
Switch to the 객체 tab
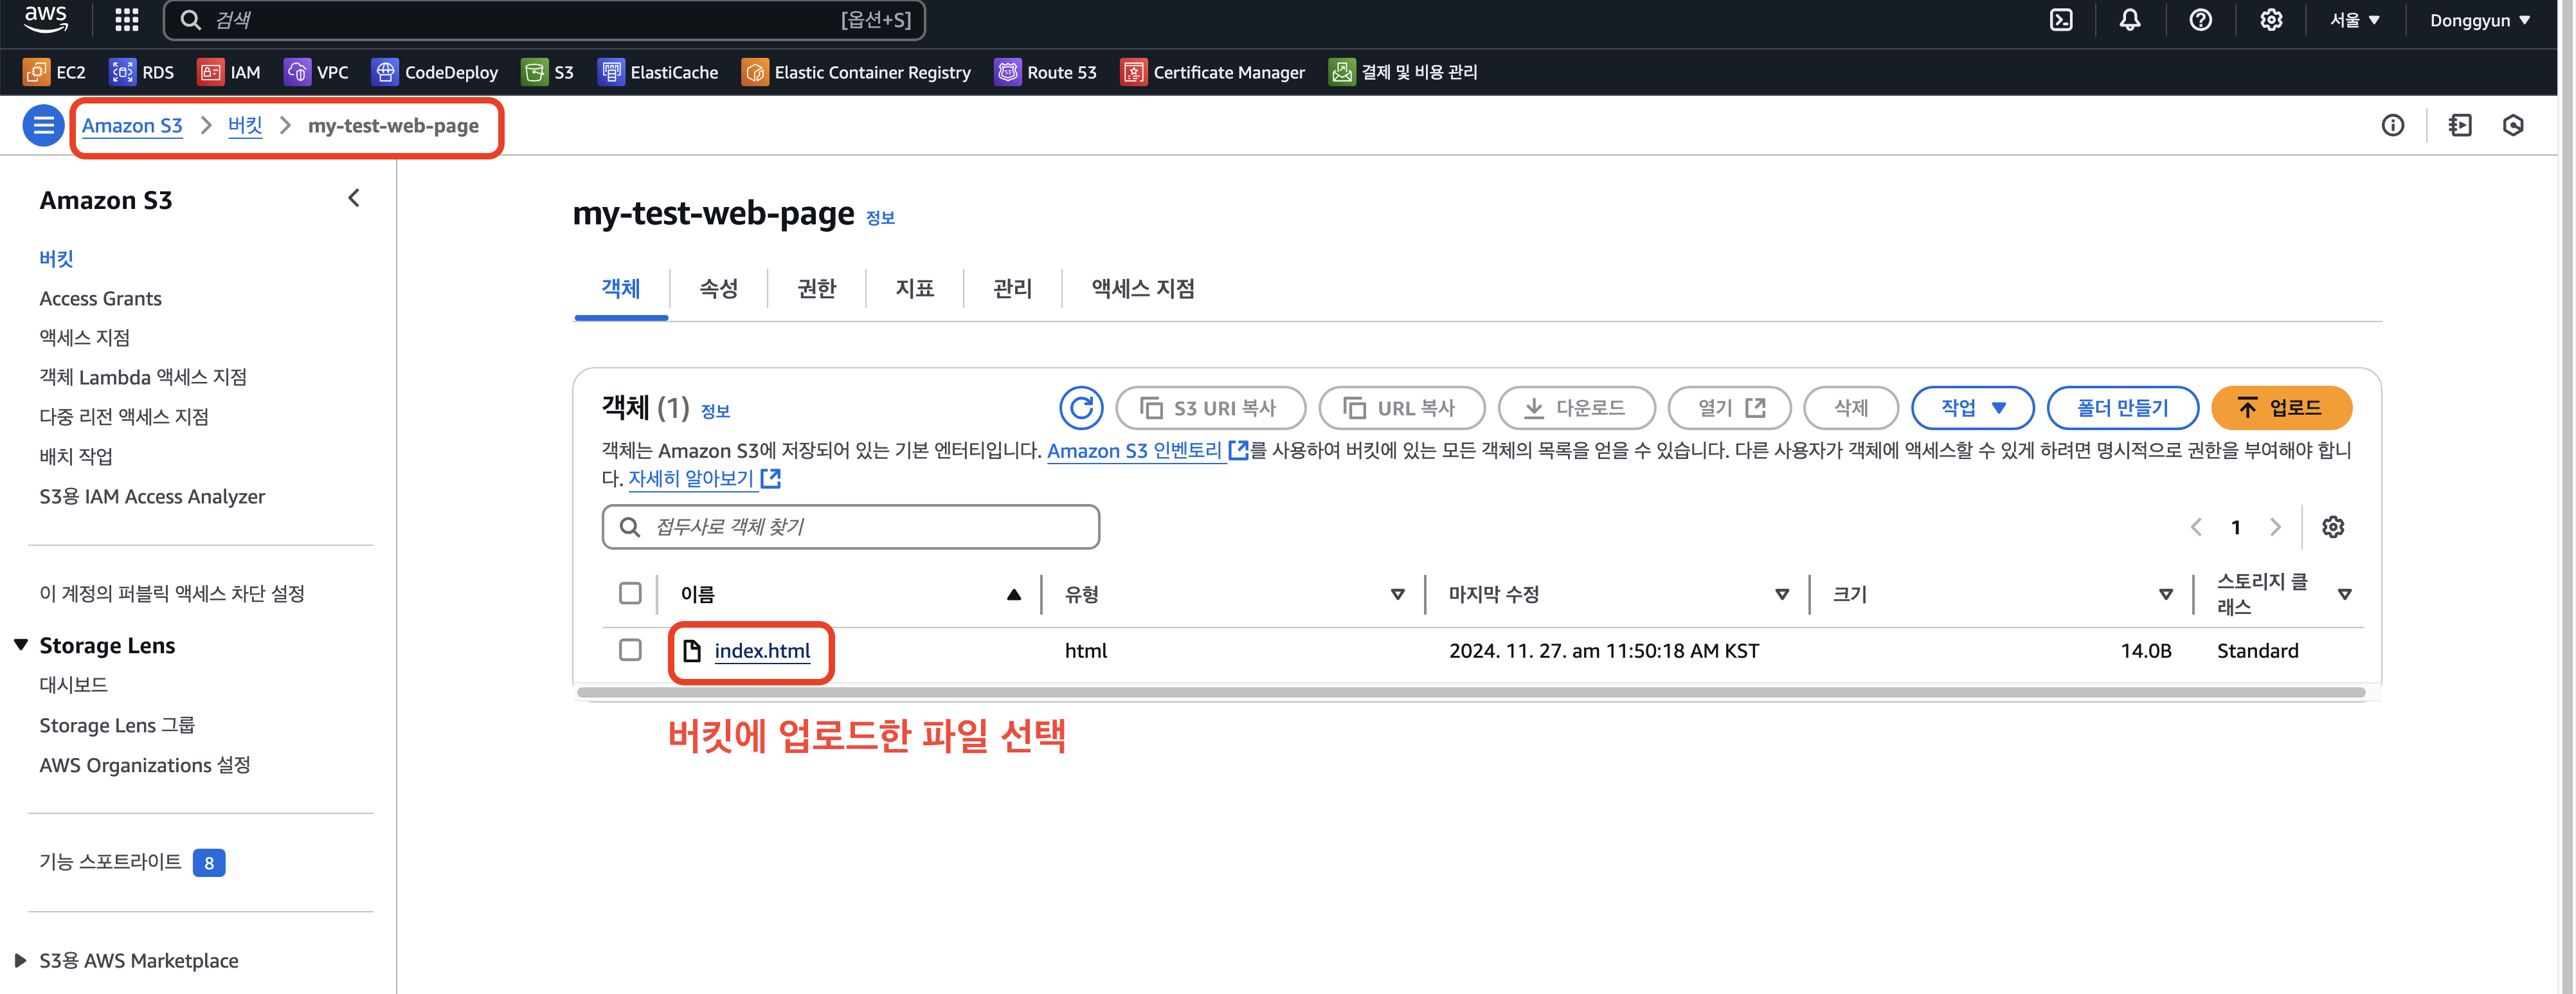point(621,288)
